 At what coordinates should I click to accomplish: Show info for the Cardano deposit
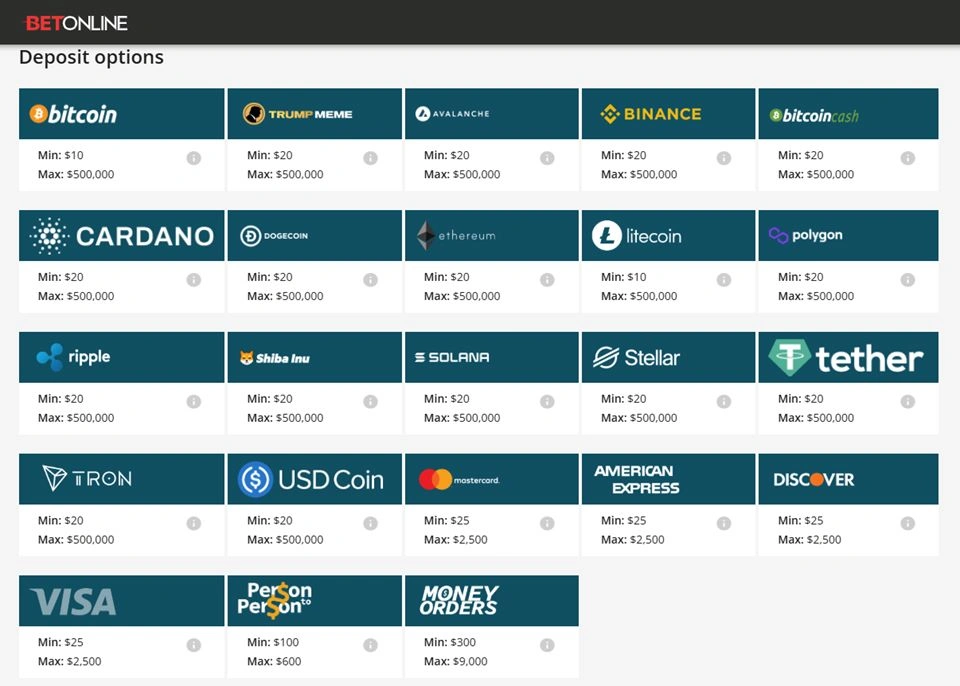193,280
